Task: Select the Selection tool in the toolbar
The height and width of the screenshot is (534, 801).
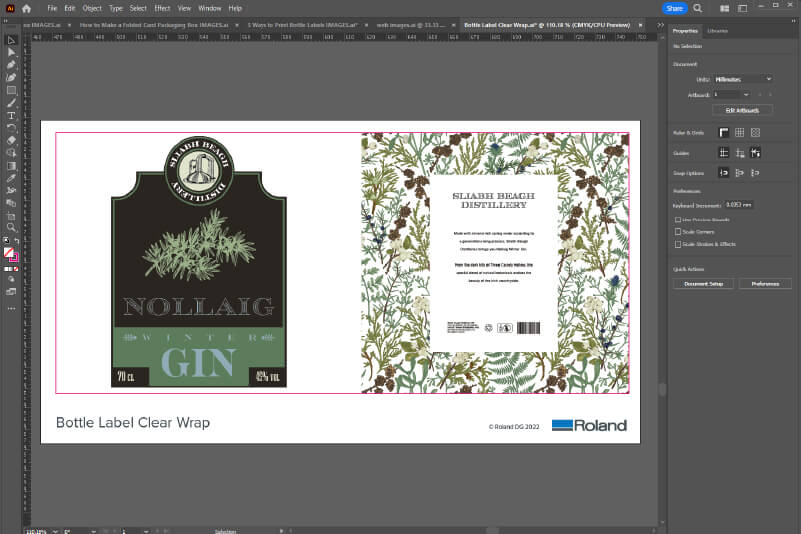Action: point(11,40)
